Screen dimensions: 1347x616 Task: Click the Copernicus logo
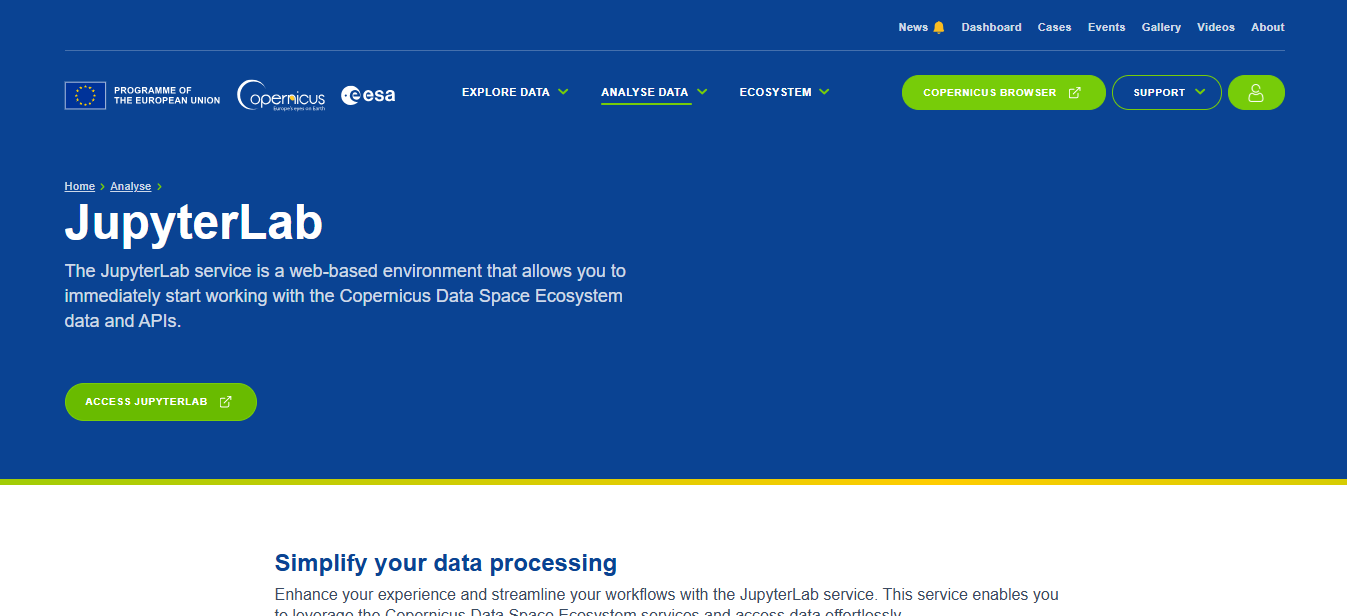pos(281,95)
